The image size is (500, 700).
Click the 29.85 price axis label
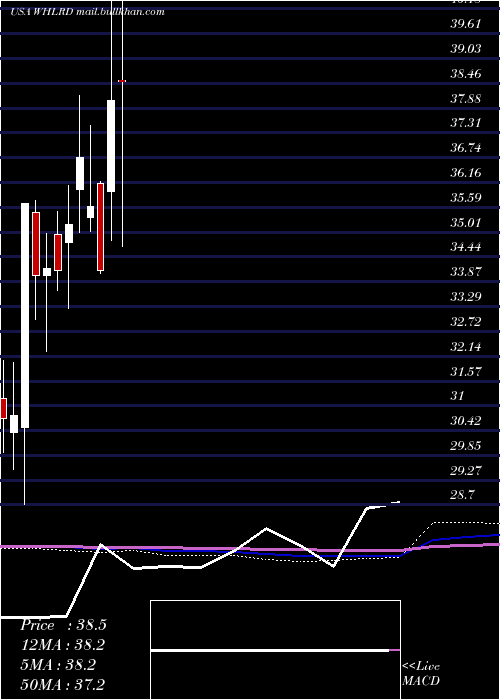(x=466, y=445)
